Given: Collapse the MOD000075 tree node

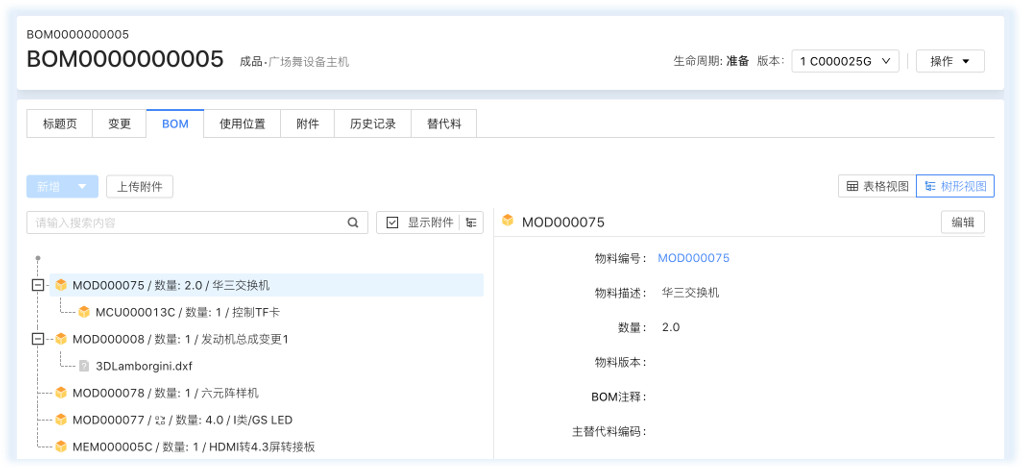Looking at the screenshot, I should tap(38, 285).
